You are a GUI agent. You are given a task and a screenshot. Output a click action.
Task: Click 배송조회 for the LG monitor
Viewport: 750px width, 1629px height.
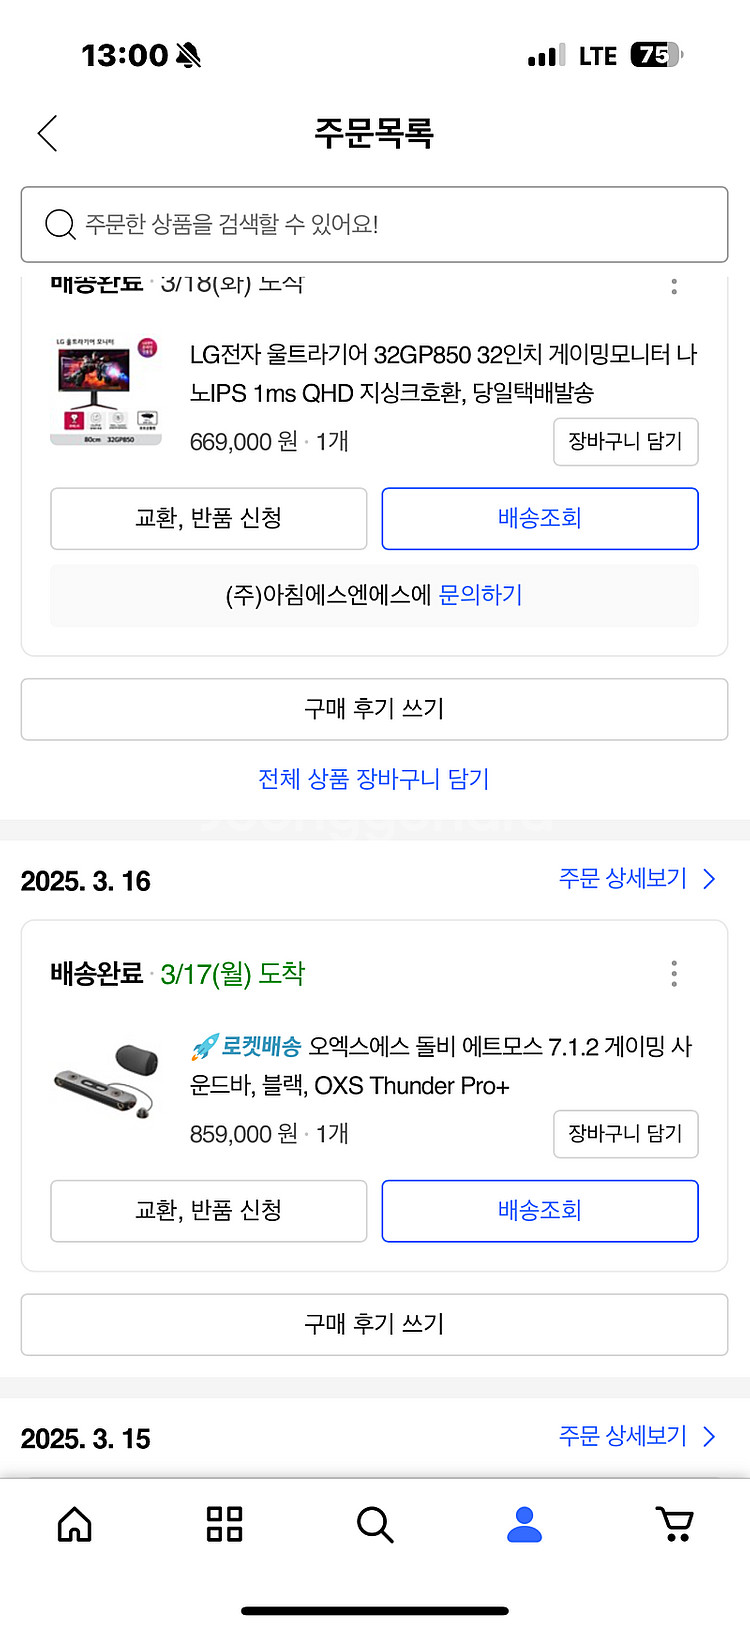pyautogui.click(x=540, y=518)
